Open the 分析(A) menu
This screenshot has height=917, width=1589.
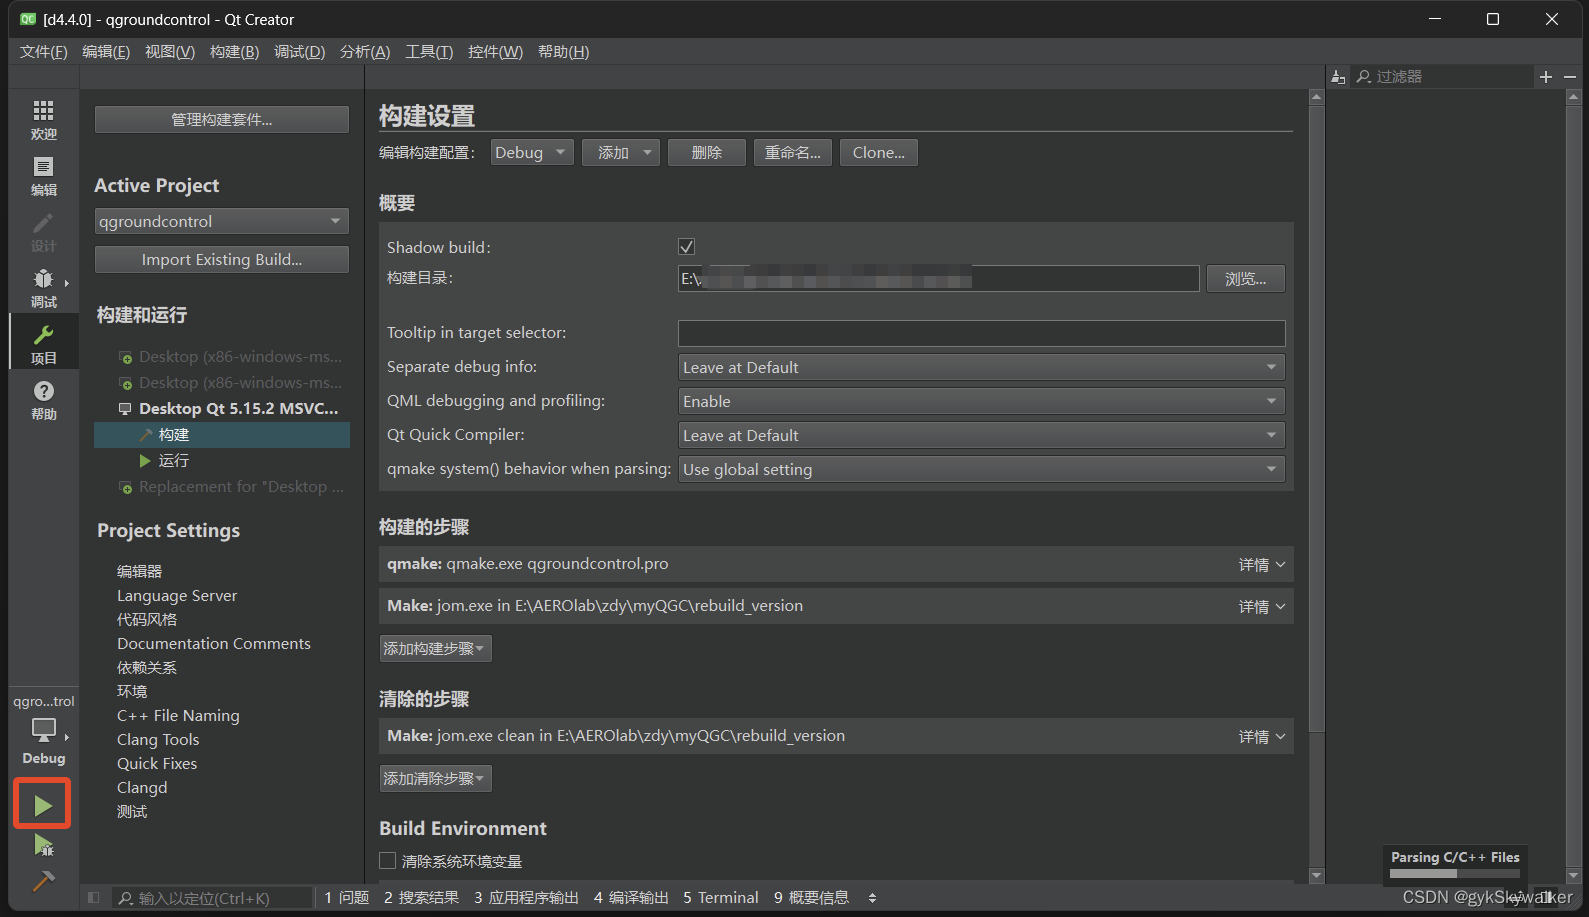[365, 52]
